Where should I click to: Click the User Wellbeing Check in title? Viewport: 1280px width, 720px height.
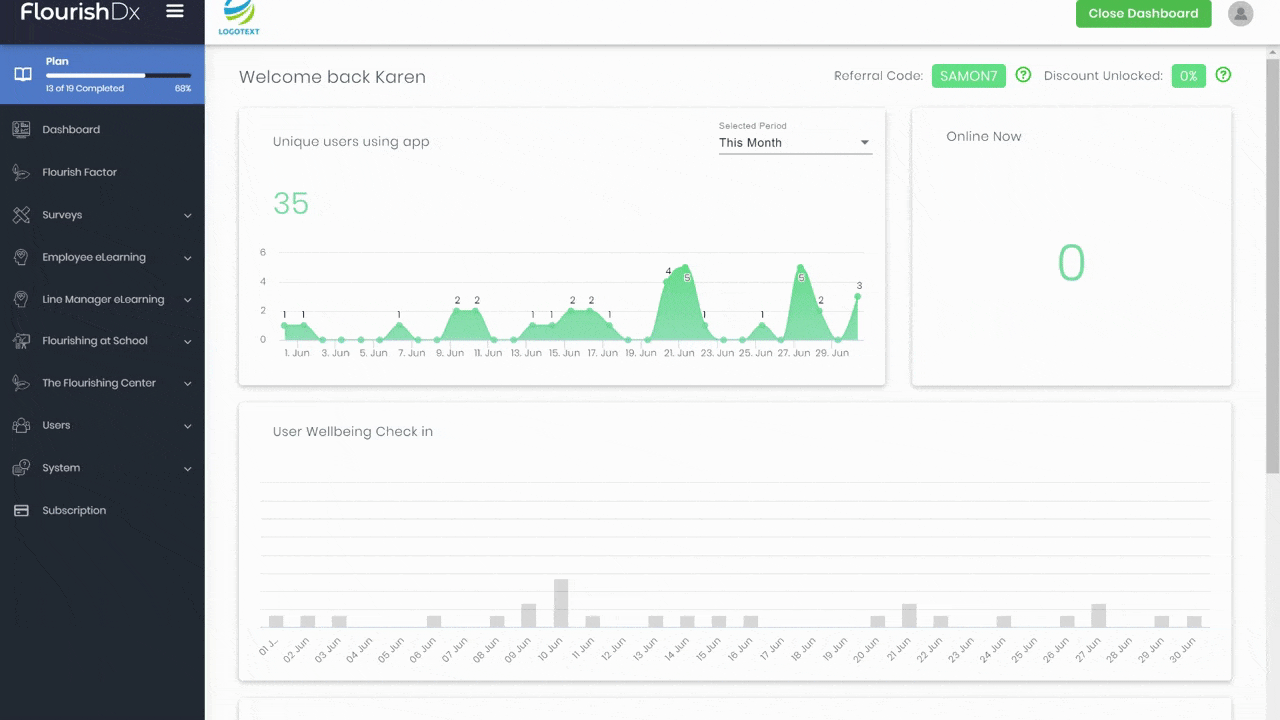(353, 432)
